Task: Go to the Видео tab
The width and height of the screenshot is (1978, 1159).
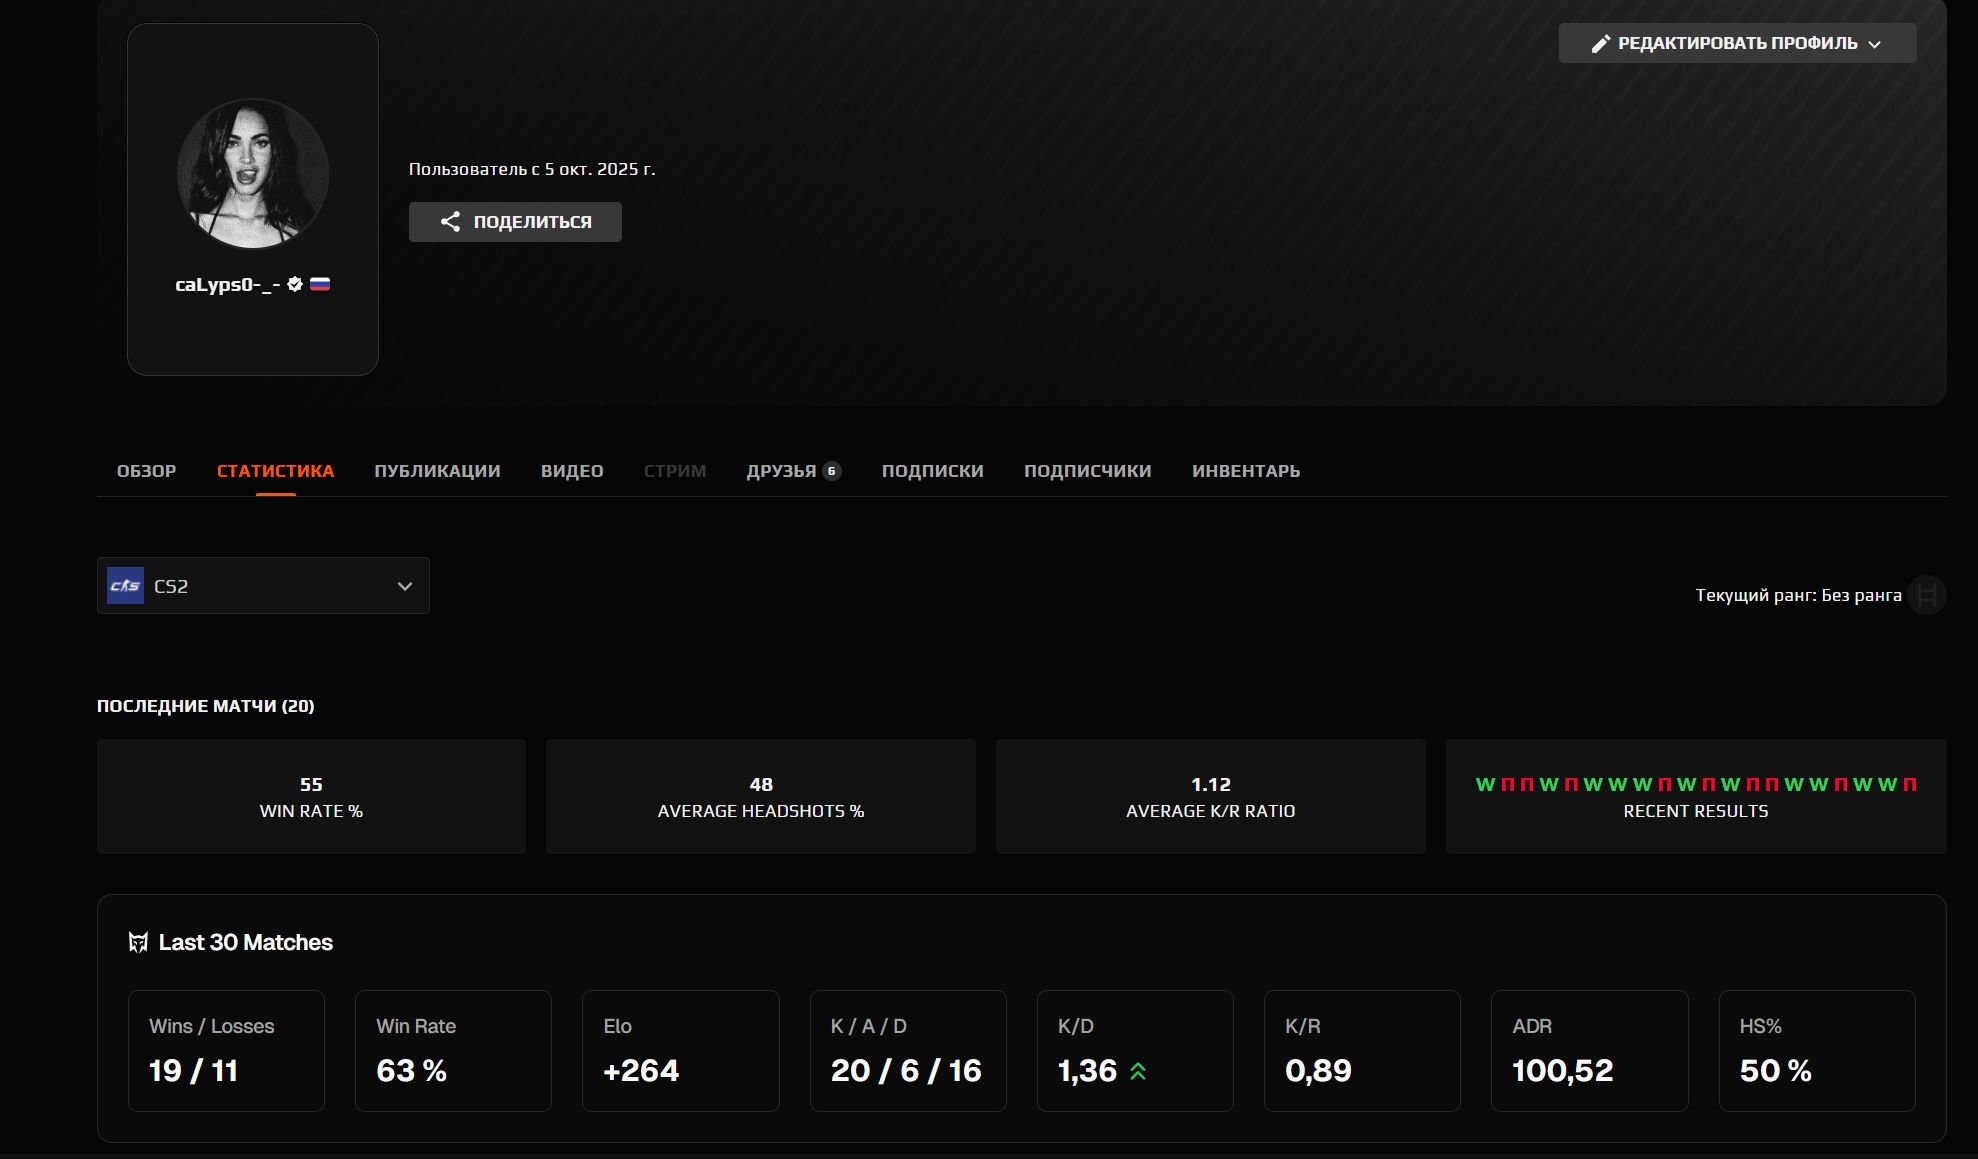Action: (x=572, y=471)
